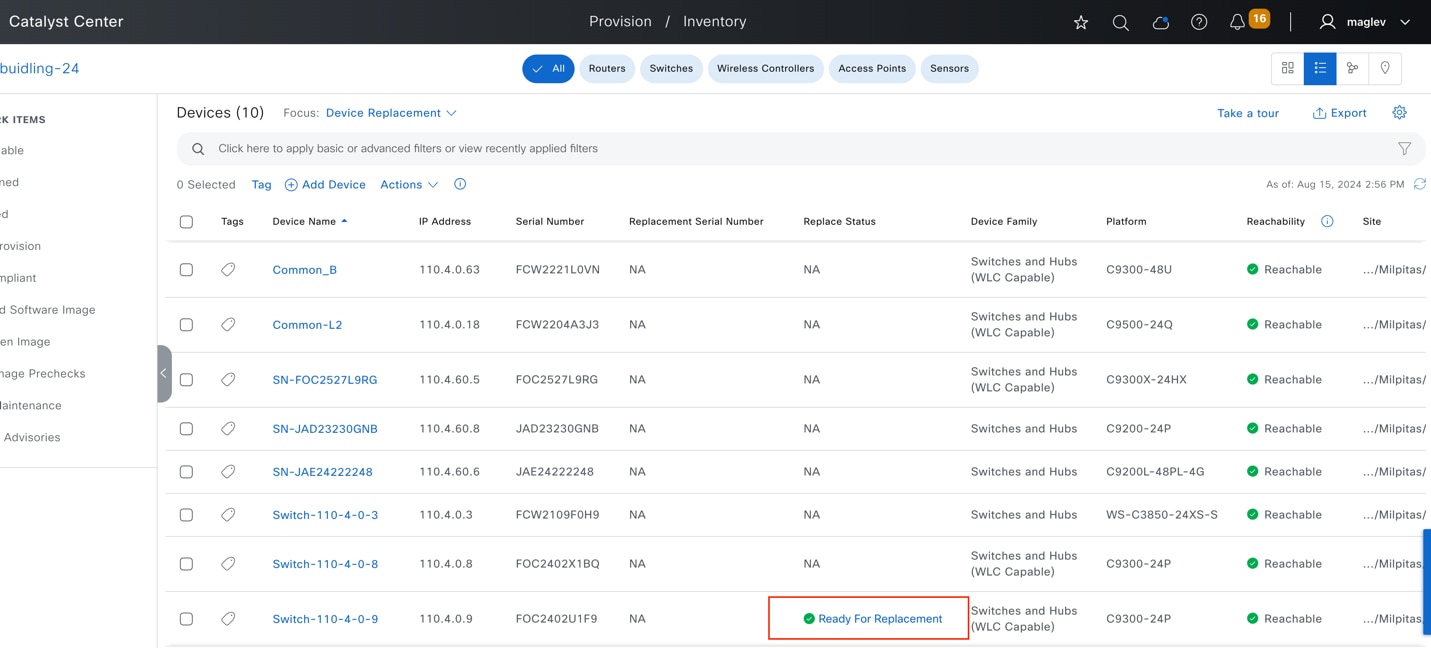Filter devices by Switches tab
This screenshot has height=648, width=1431.
671,69
